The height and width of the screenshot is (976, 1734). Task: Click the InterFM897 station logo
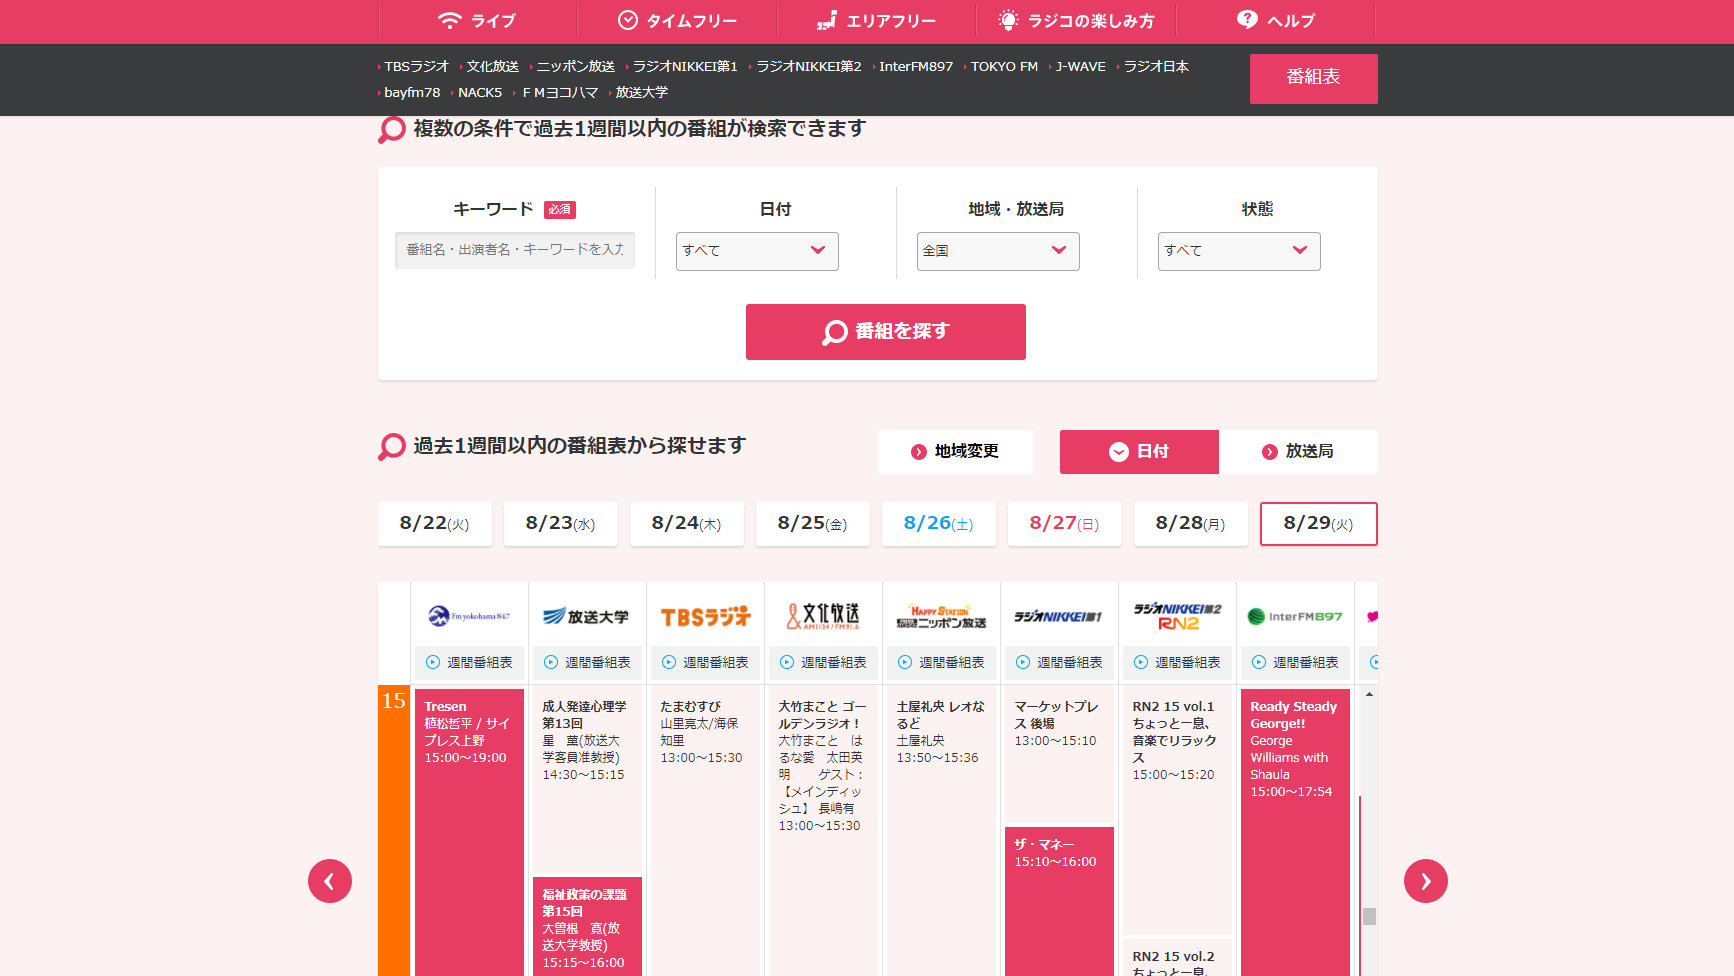pyautogui.click(x=1295, y=617)
